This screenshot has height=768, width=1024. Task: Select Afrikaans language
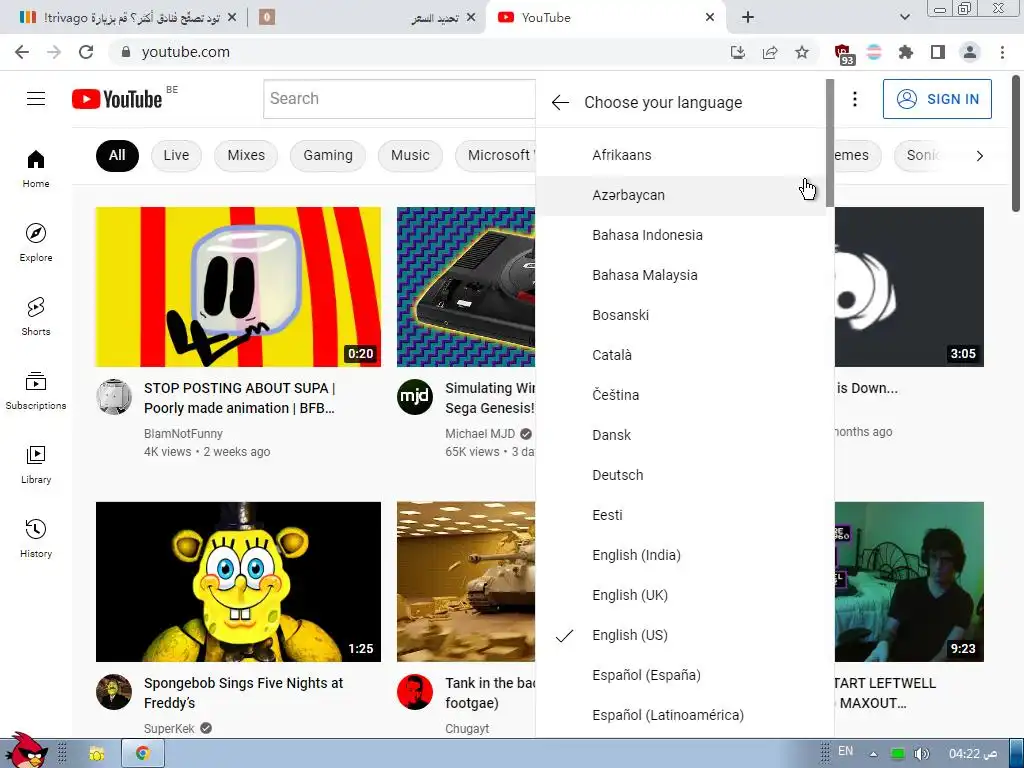point(680,155)
